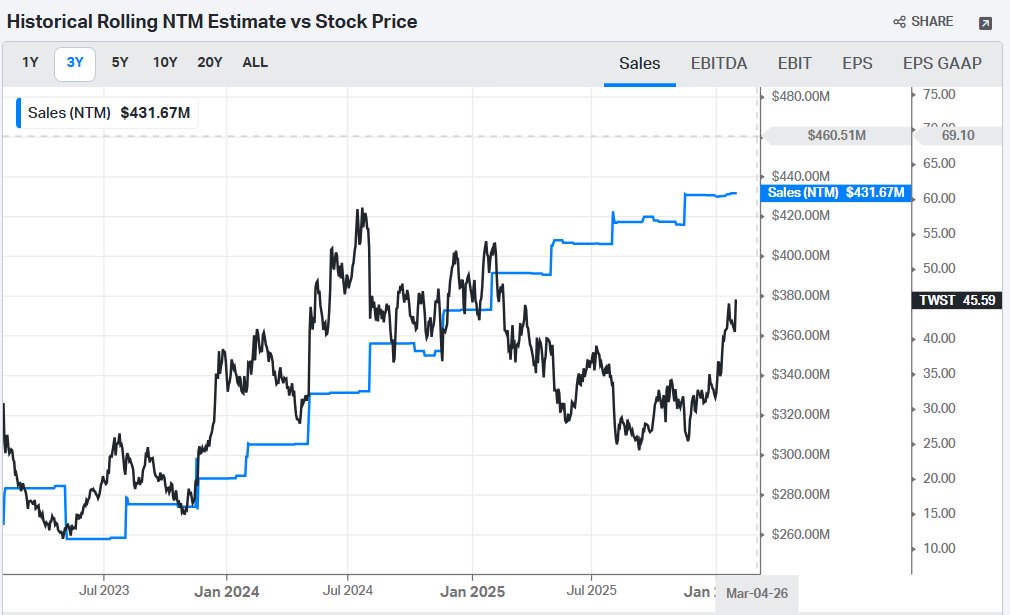
Task: Select the 3Y time range
Action: (x=75, y=62)
